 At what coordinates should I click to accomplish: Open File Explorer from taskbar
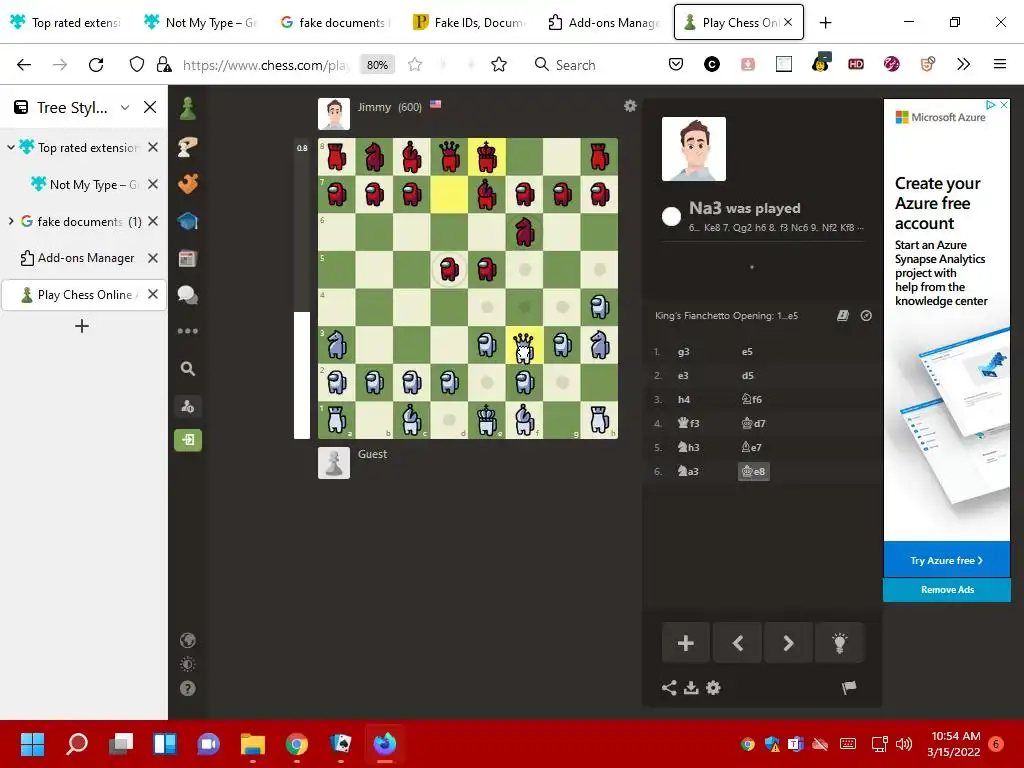tap(253, 744)
